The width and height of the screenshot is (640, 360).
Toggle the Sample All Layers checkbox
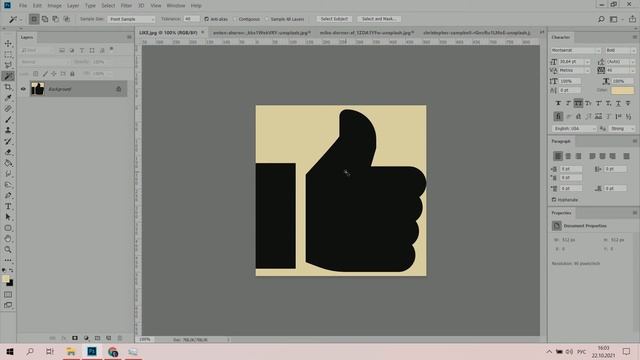(x=267, y=19)
